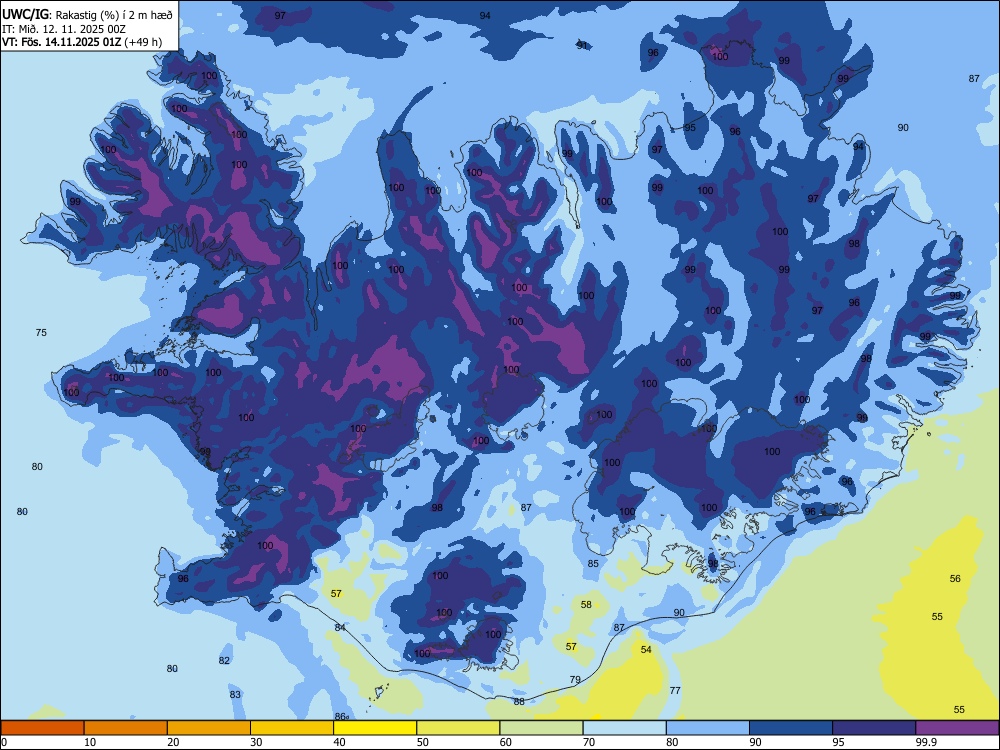This screenshot has width=1000, height=750.
Task: Pick the purple above-99.9 legend swatch
Action: tap(957, 728)
